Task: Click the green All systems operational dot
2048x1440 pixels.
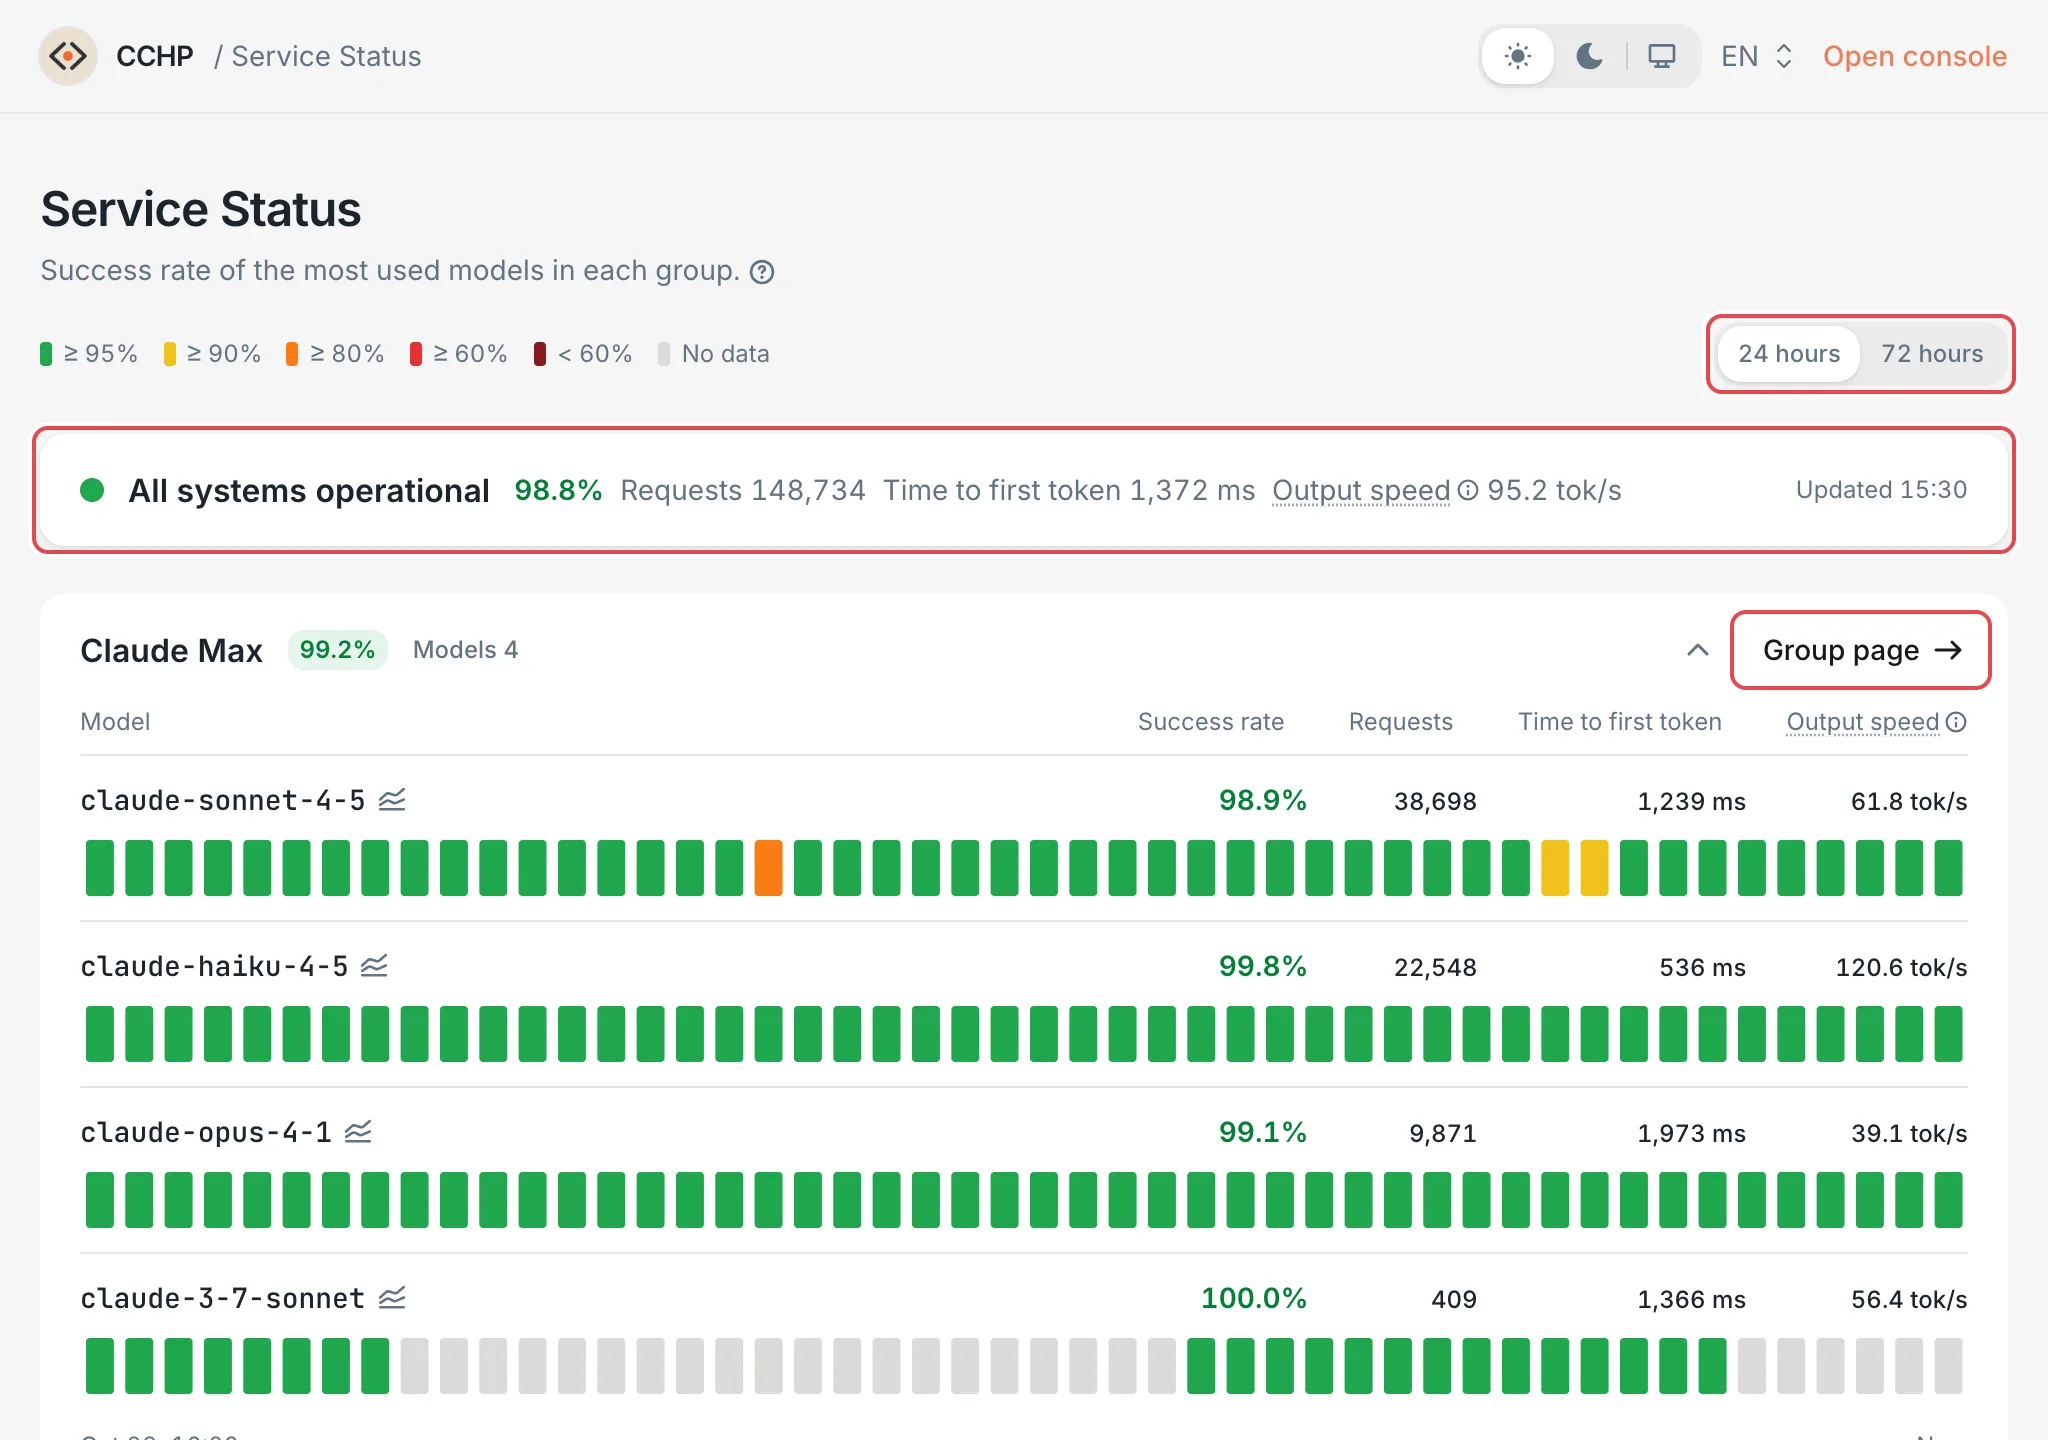Action: [x=92, y=490]
